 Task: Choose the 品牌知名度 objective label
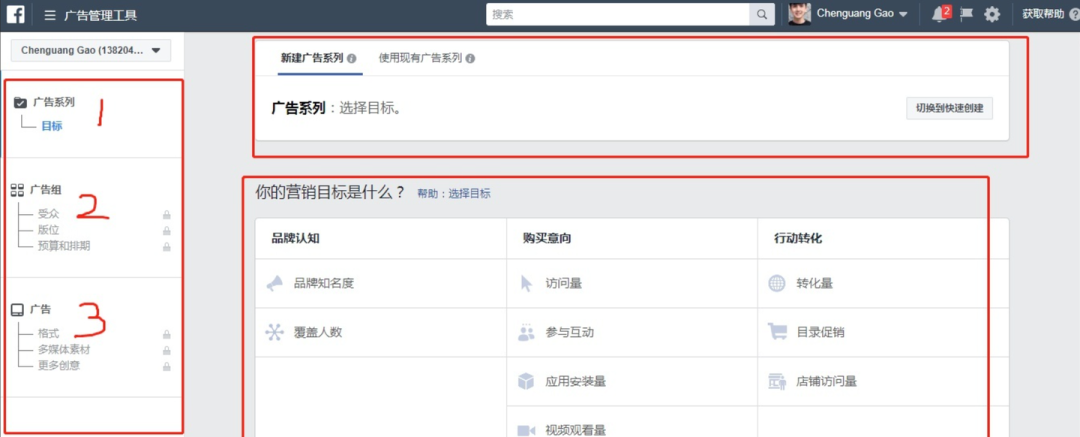[x=324, y=283]
